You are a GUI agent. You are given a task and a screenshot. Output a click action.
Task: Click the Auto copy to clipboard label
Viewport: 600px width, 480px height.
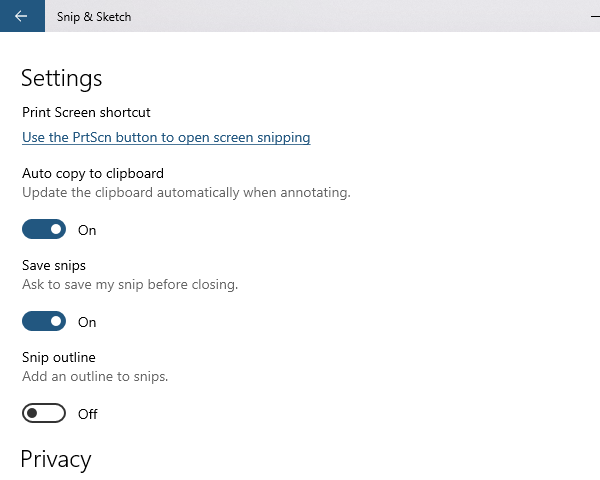pos(93,173)
